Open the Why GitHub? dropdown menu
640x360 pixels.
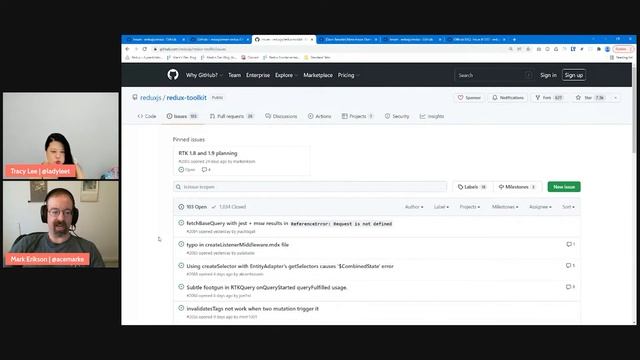[204, 75]
